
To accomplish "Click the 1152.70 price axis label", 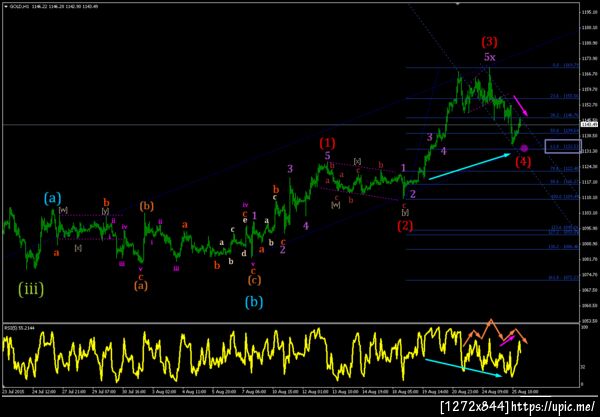I will tap(589, 104).
